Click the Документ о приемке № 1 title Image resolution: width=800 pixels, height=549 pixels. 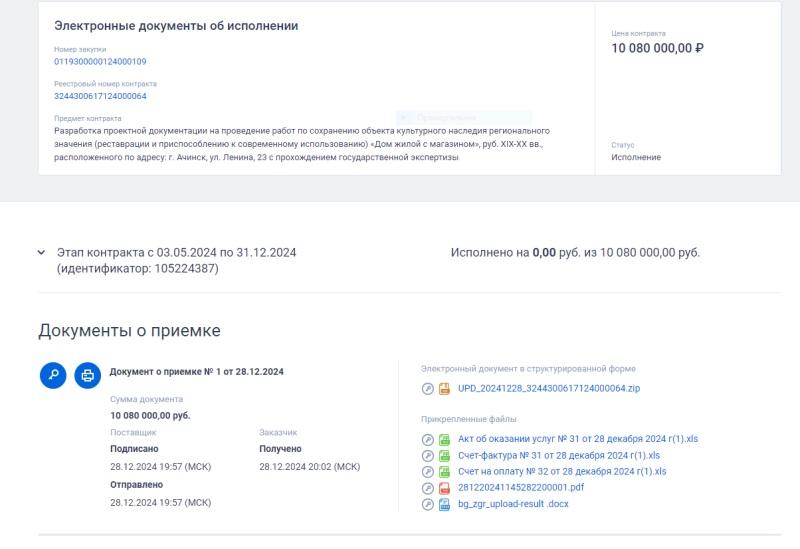coord(196,372)
